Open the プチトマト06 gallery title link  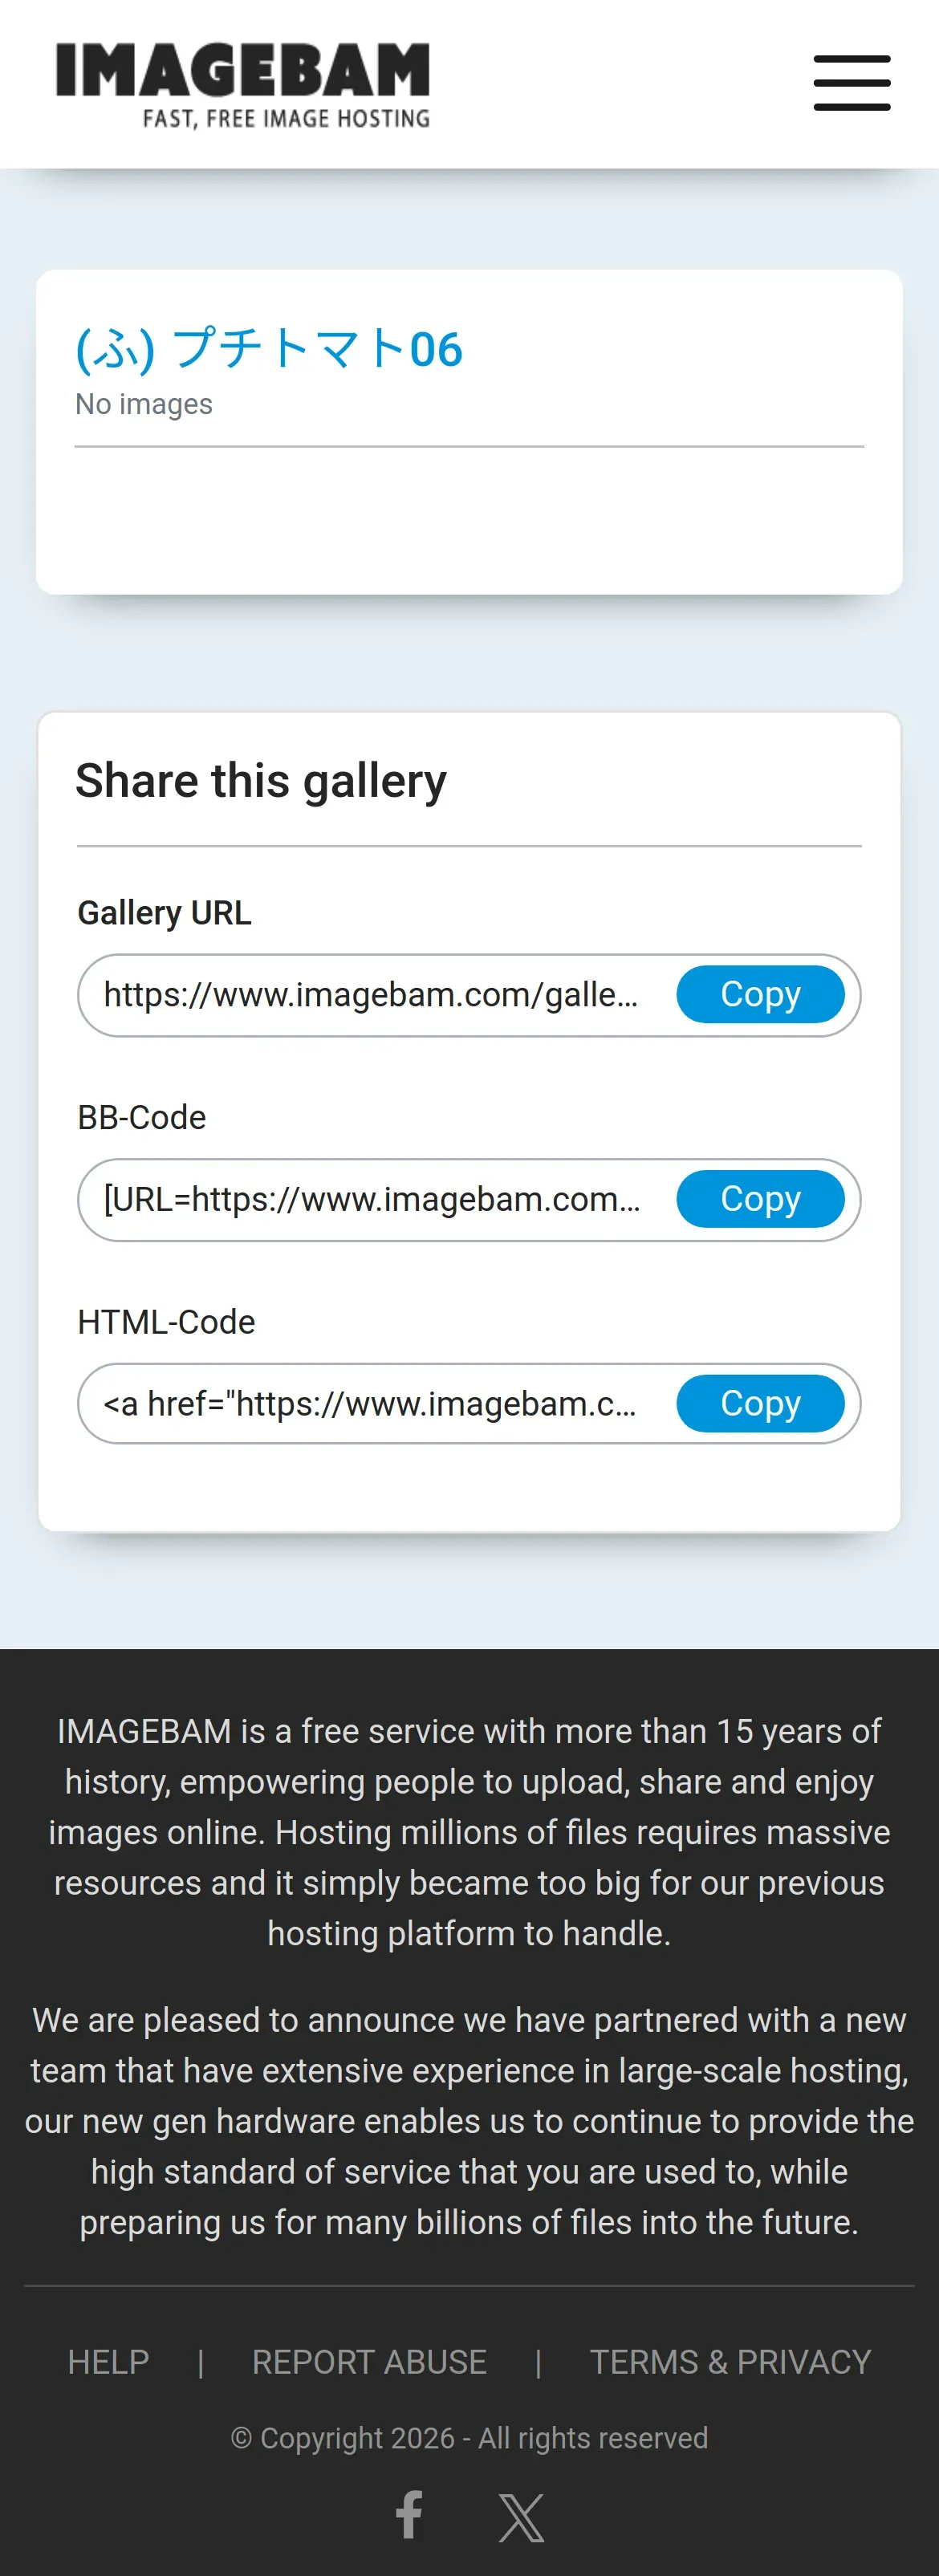pyautogui.click(x=269, y=349)
